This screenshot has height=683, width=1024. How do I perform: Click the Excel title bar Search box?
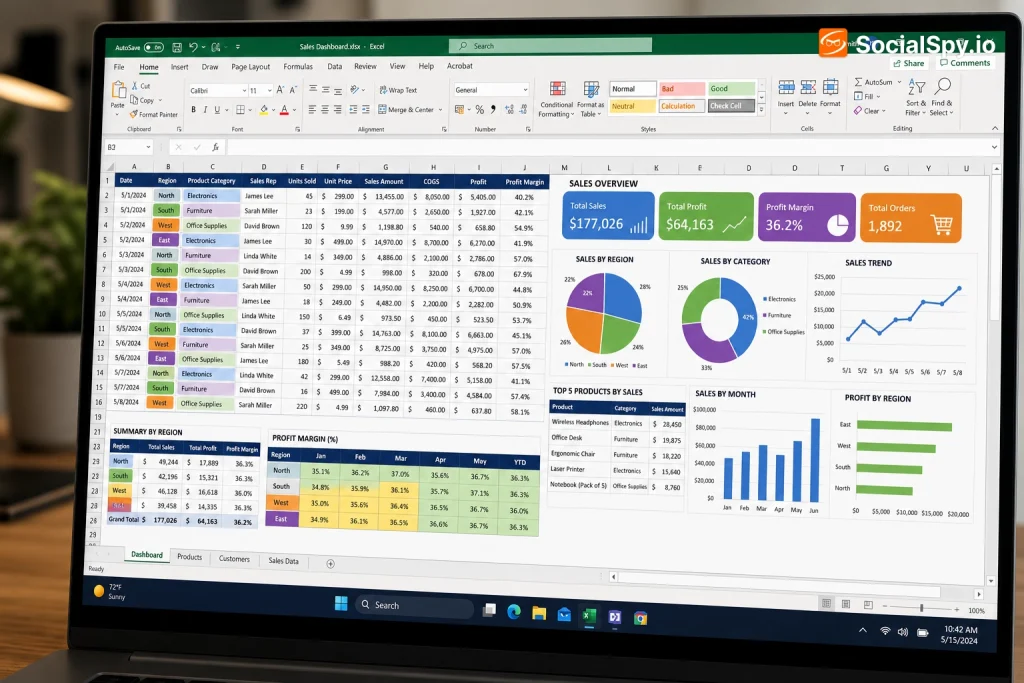tap(550, 46)
